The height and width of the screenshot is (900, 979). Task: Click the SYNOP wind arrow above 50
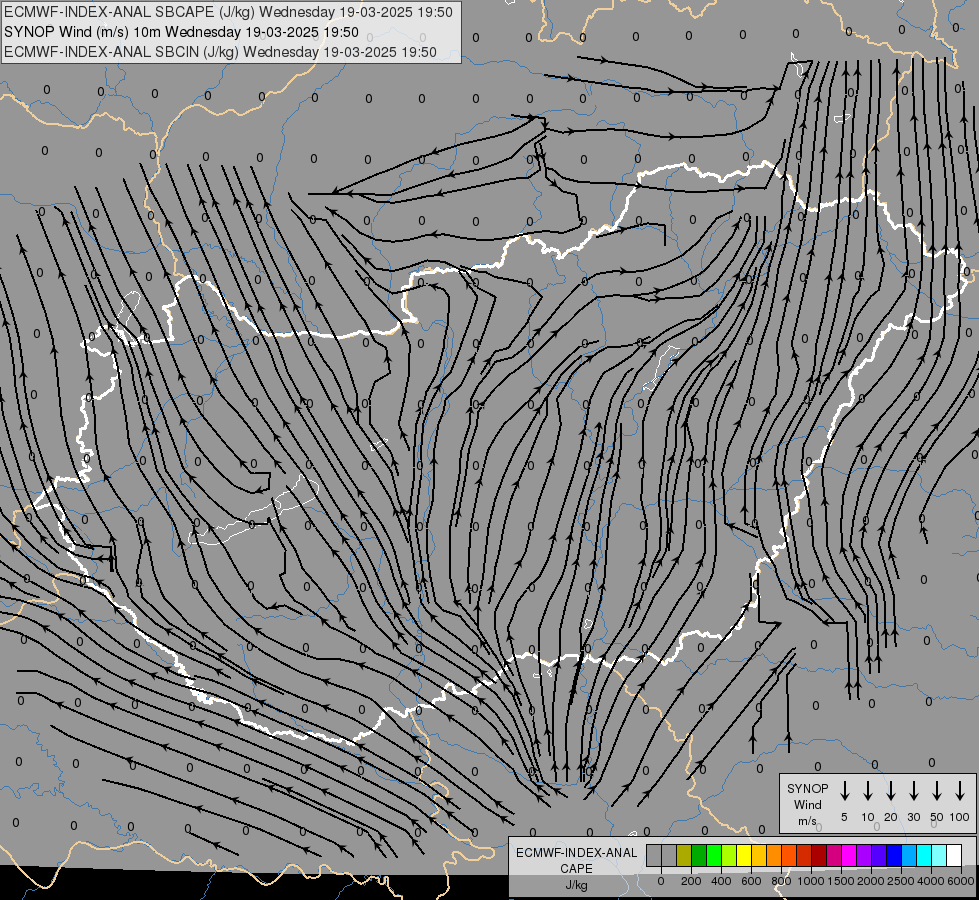tap(937, 790)
